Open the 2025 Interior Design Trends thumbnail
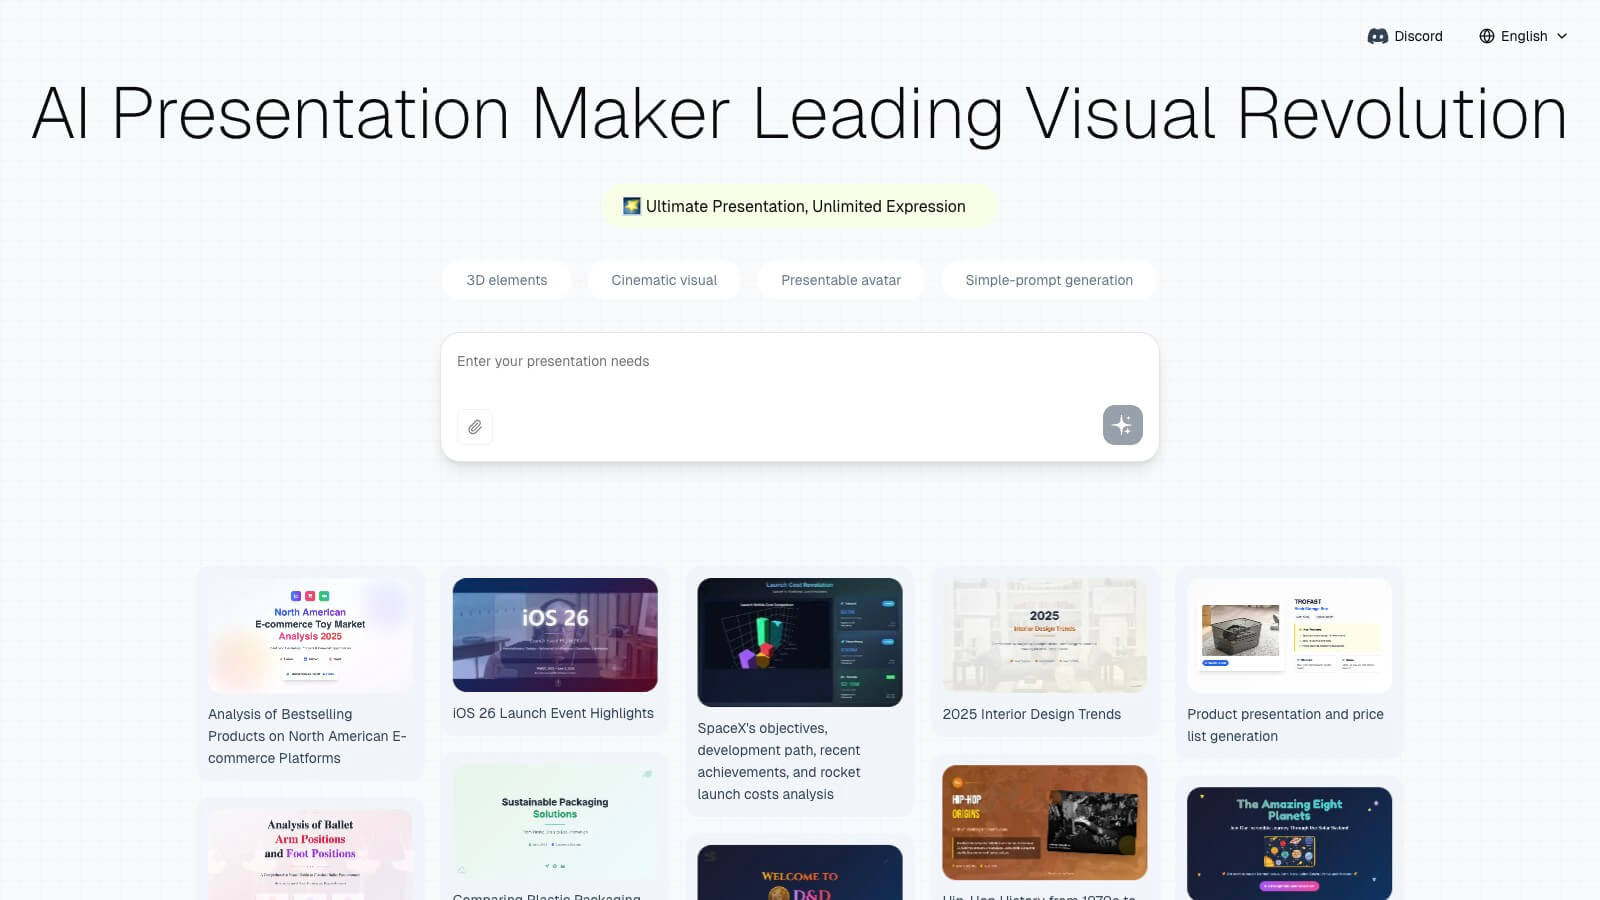Viewport: 1600px width, 900px height. tap(1044, 635)
